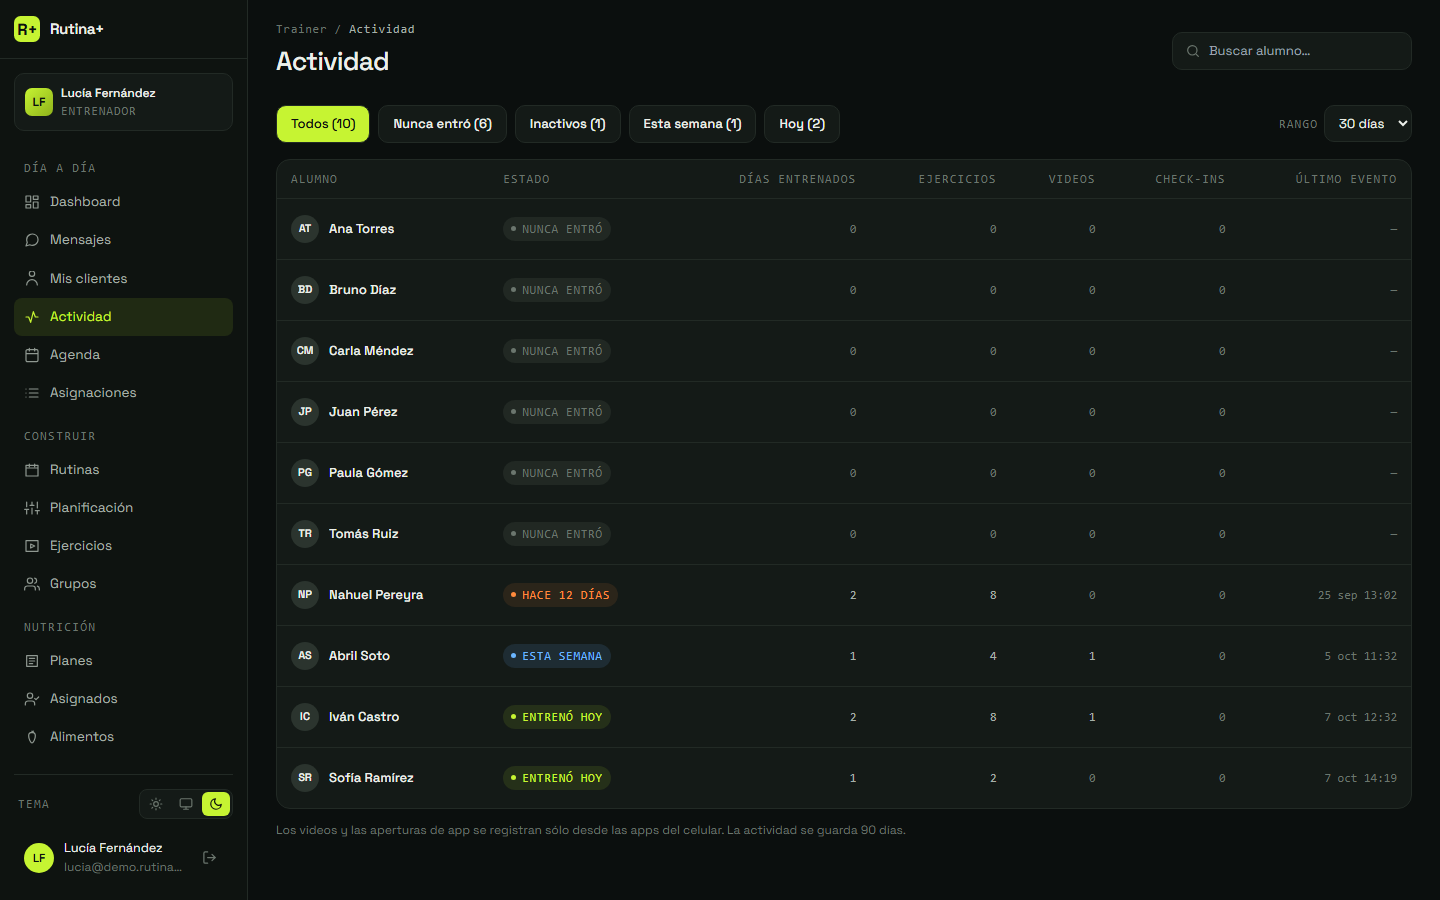Filter by the Hoy (2) tab
The width and height of the screenshot is (1440, 900).
tap(802, 124)
